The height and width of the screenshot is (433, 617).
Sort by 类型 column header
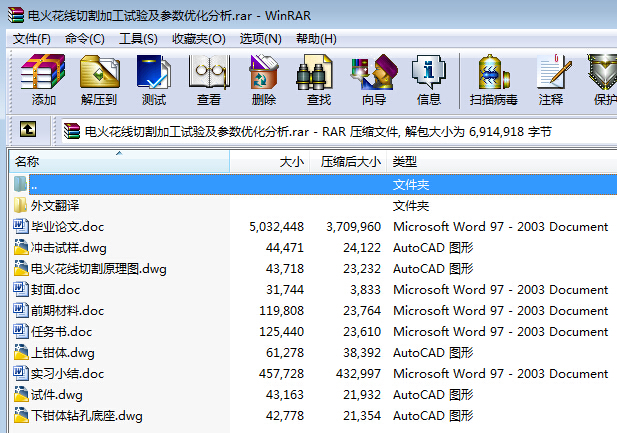tap(502, 161)
